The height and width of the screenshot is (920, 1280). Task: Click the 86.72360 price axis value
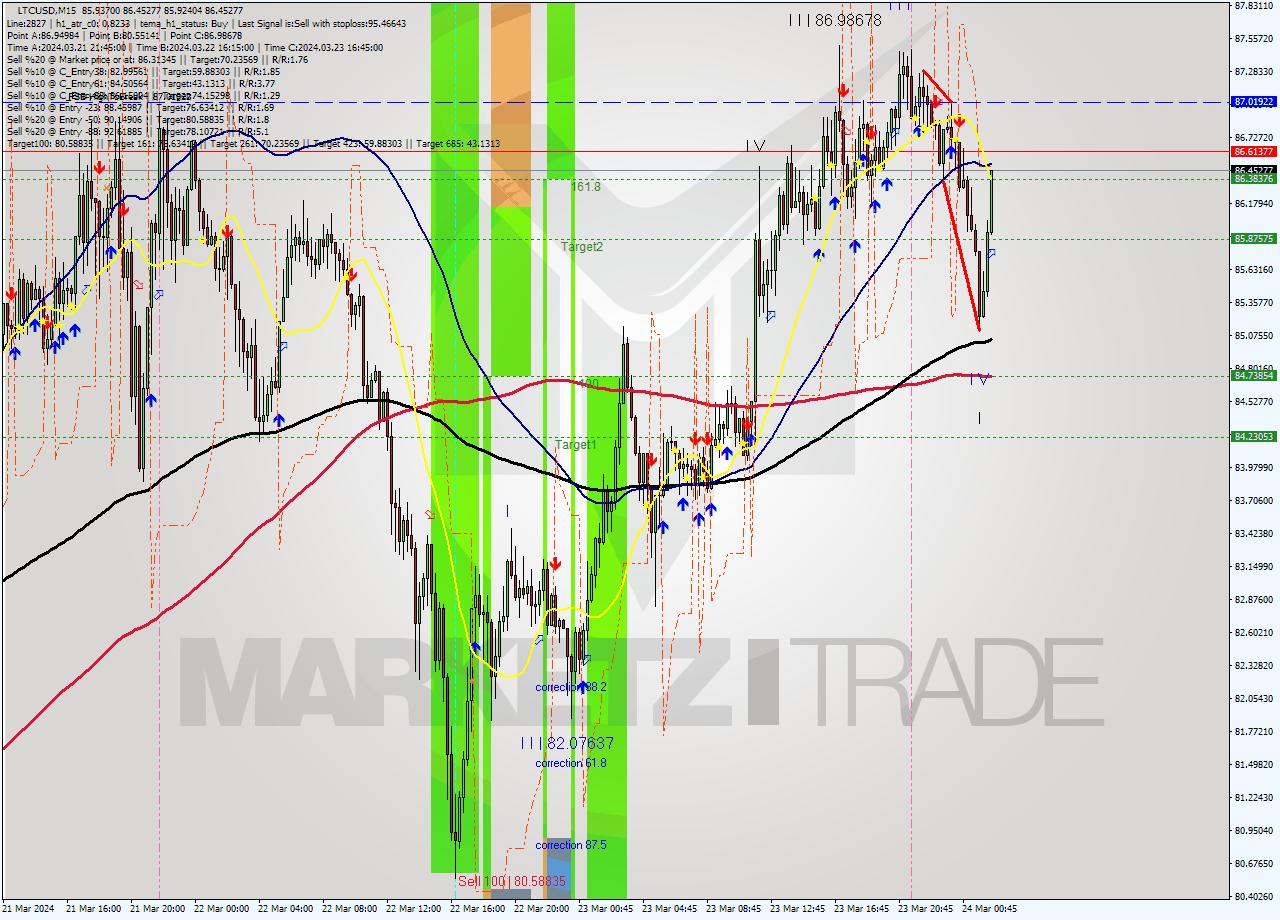click(x=1254, y=138)
